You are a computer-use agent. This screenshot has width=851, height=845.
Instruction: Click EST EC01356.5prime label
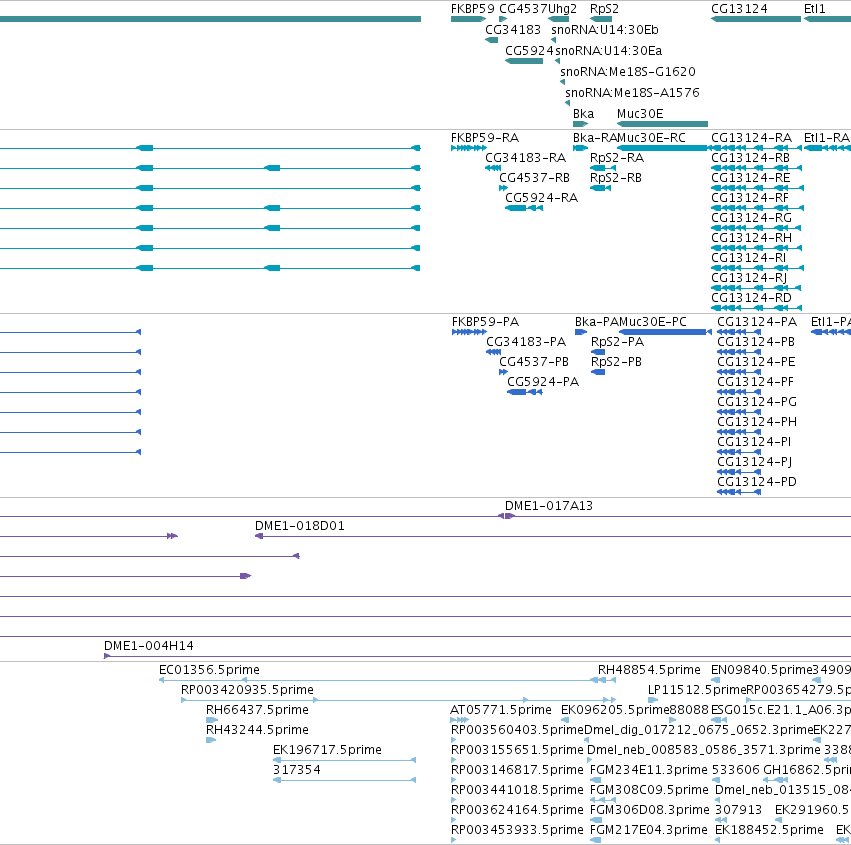coord(209,669)
